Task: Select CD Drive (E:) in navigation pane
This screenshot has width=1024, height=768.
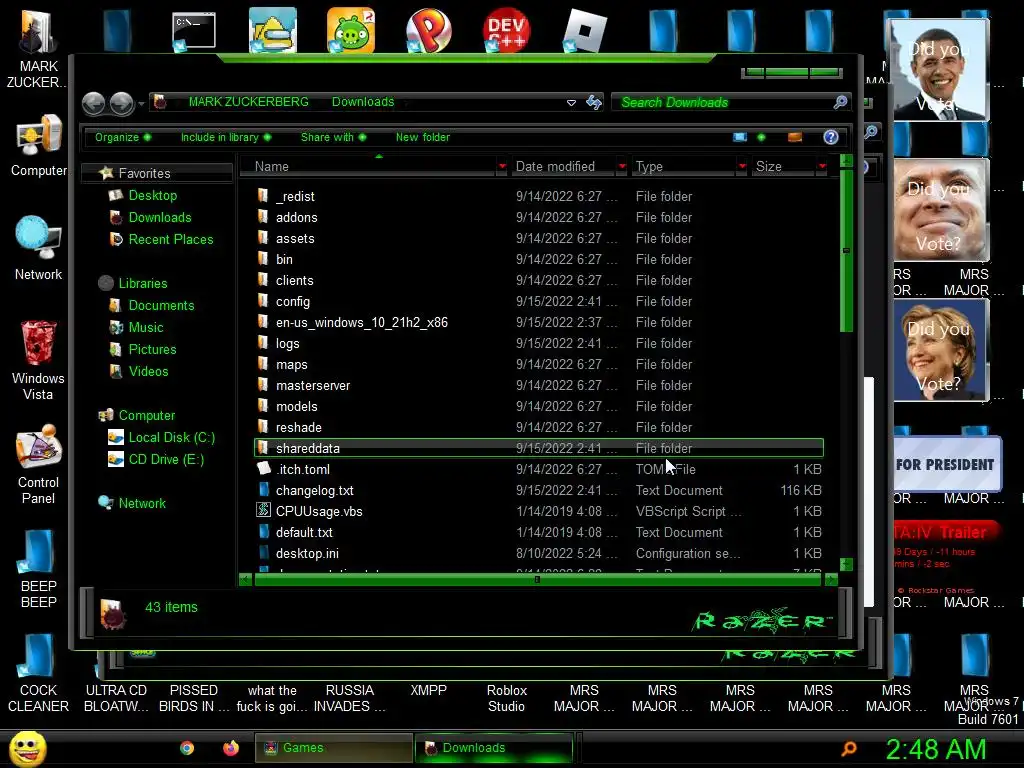Action: [x=166, y=460]
